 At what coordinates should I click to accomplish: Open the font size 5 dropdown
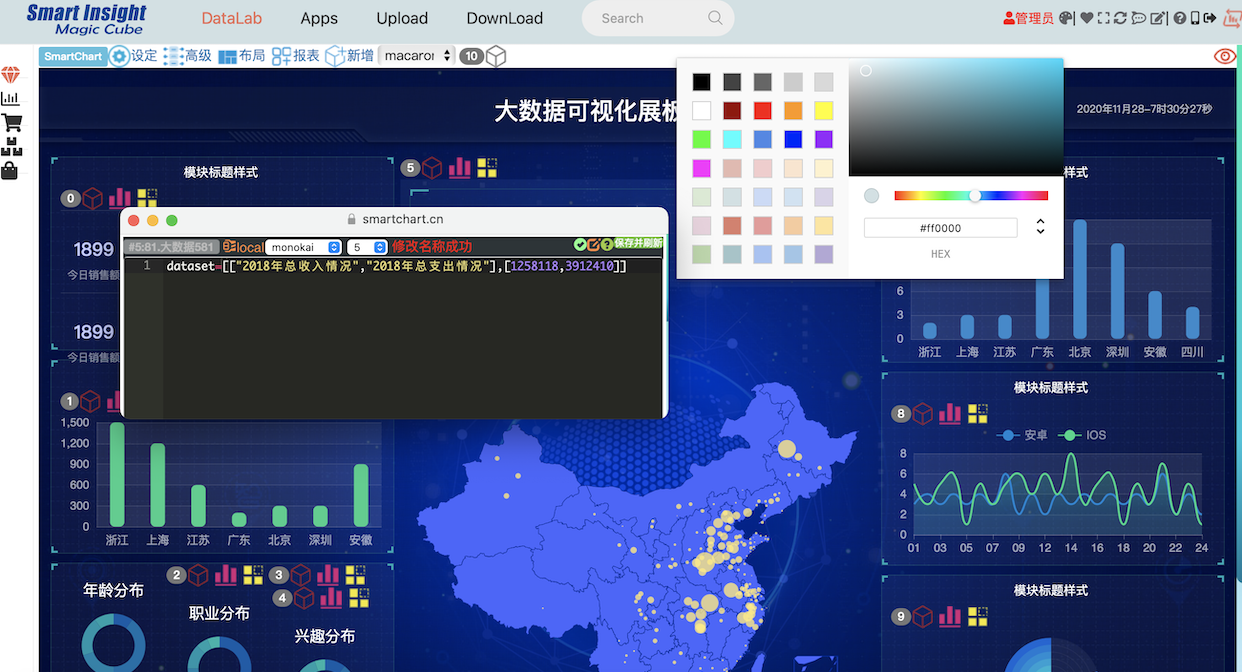(367, 246)
